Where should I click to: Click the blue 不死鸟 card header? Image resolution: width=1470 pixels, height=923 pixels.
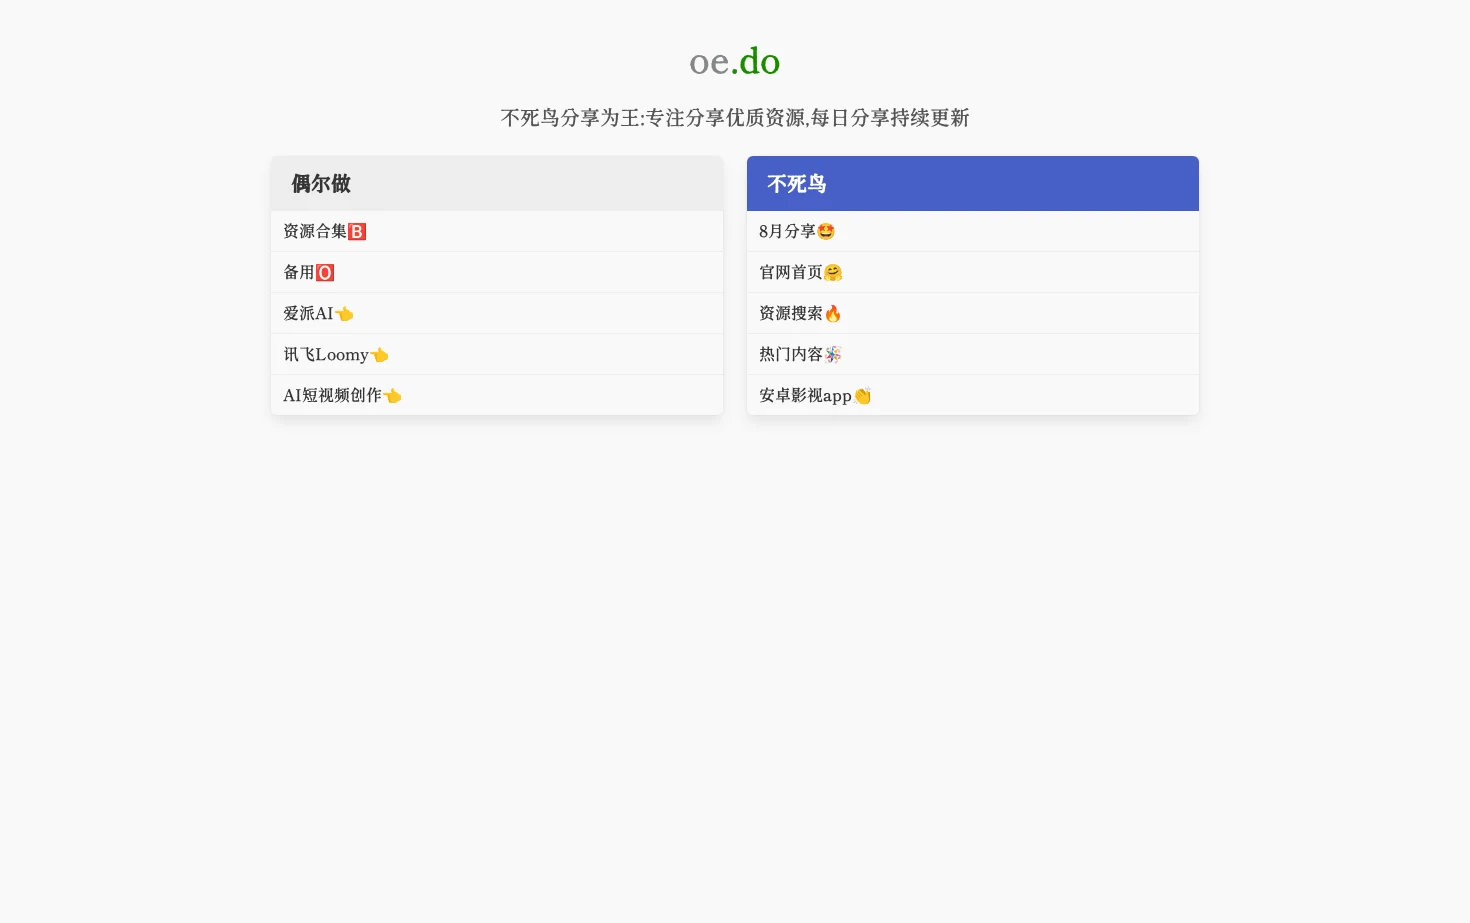pyautogui.click(x=973, y=183)
